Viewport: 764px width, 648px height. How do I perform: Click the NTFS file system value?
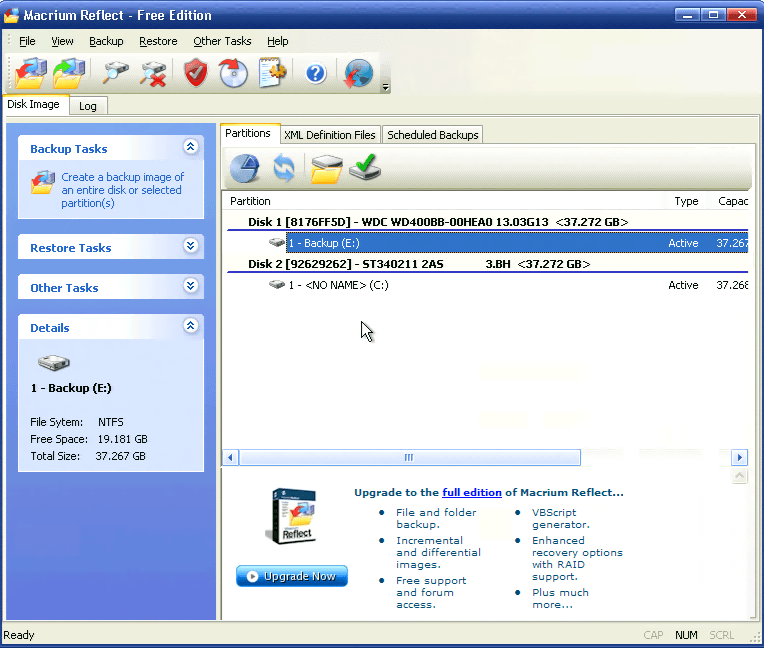[x=111, y=422]
